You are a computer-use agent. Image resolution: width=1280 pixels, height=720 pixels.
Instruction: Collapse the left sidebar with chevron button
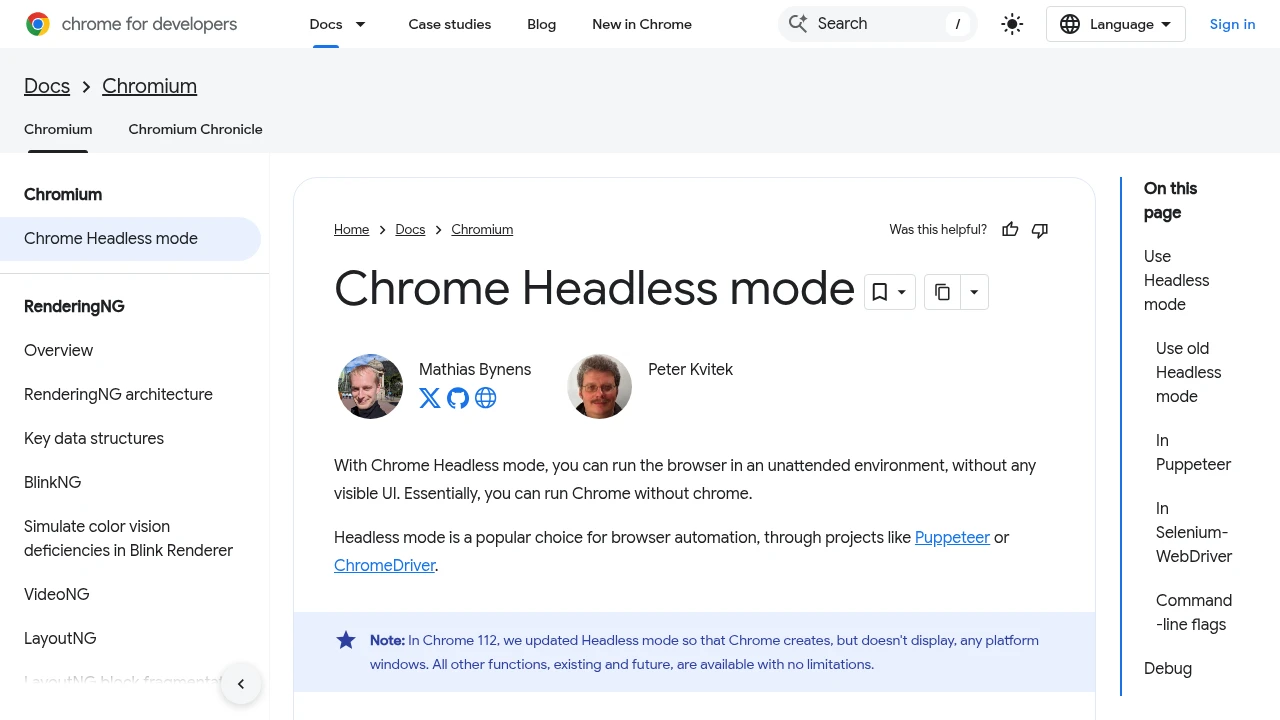pos(241,684)
